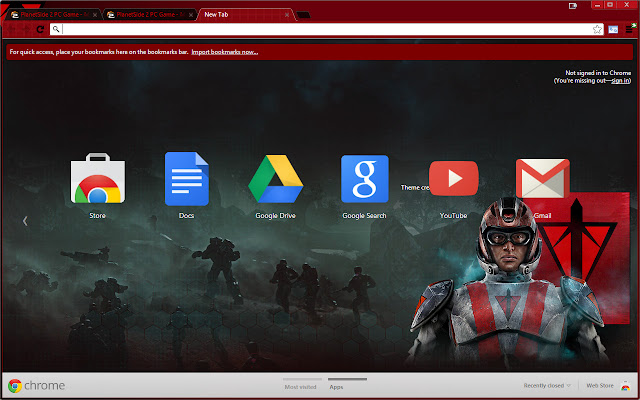Switch to the first PlanetSide 2 PC Game tab
The width and height of the screenshot is (640, 400).
coord(53,15)
